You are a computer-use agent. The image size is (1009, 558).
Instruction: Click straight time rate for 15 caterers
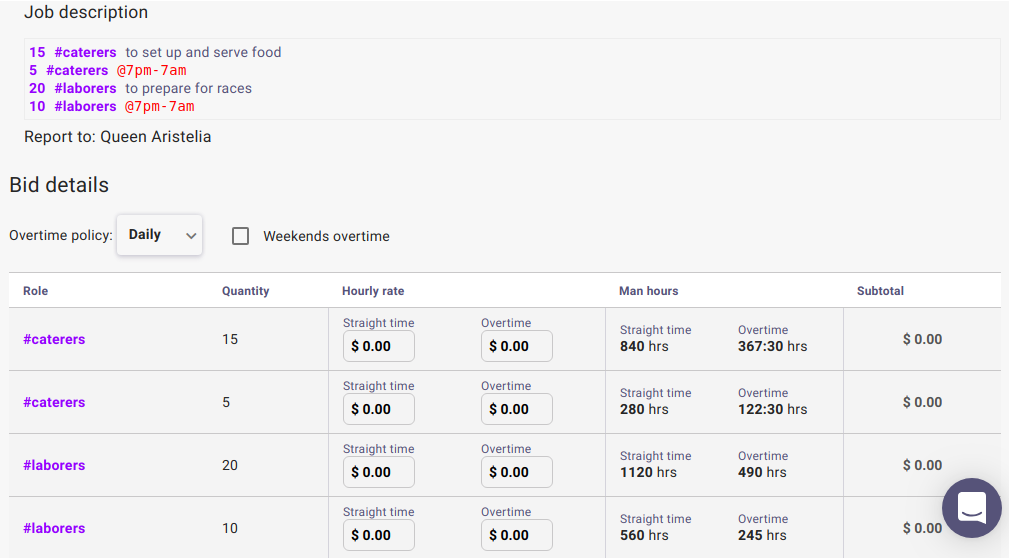(x=379, y=346)
